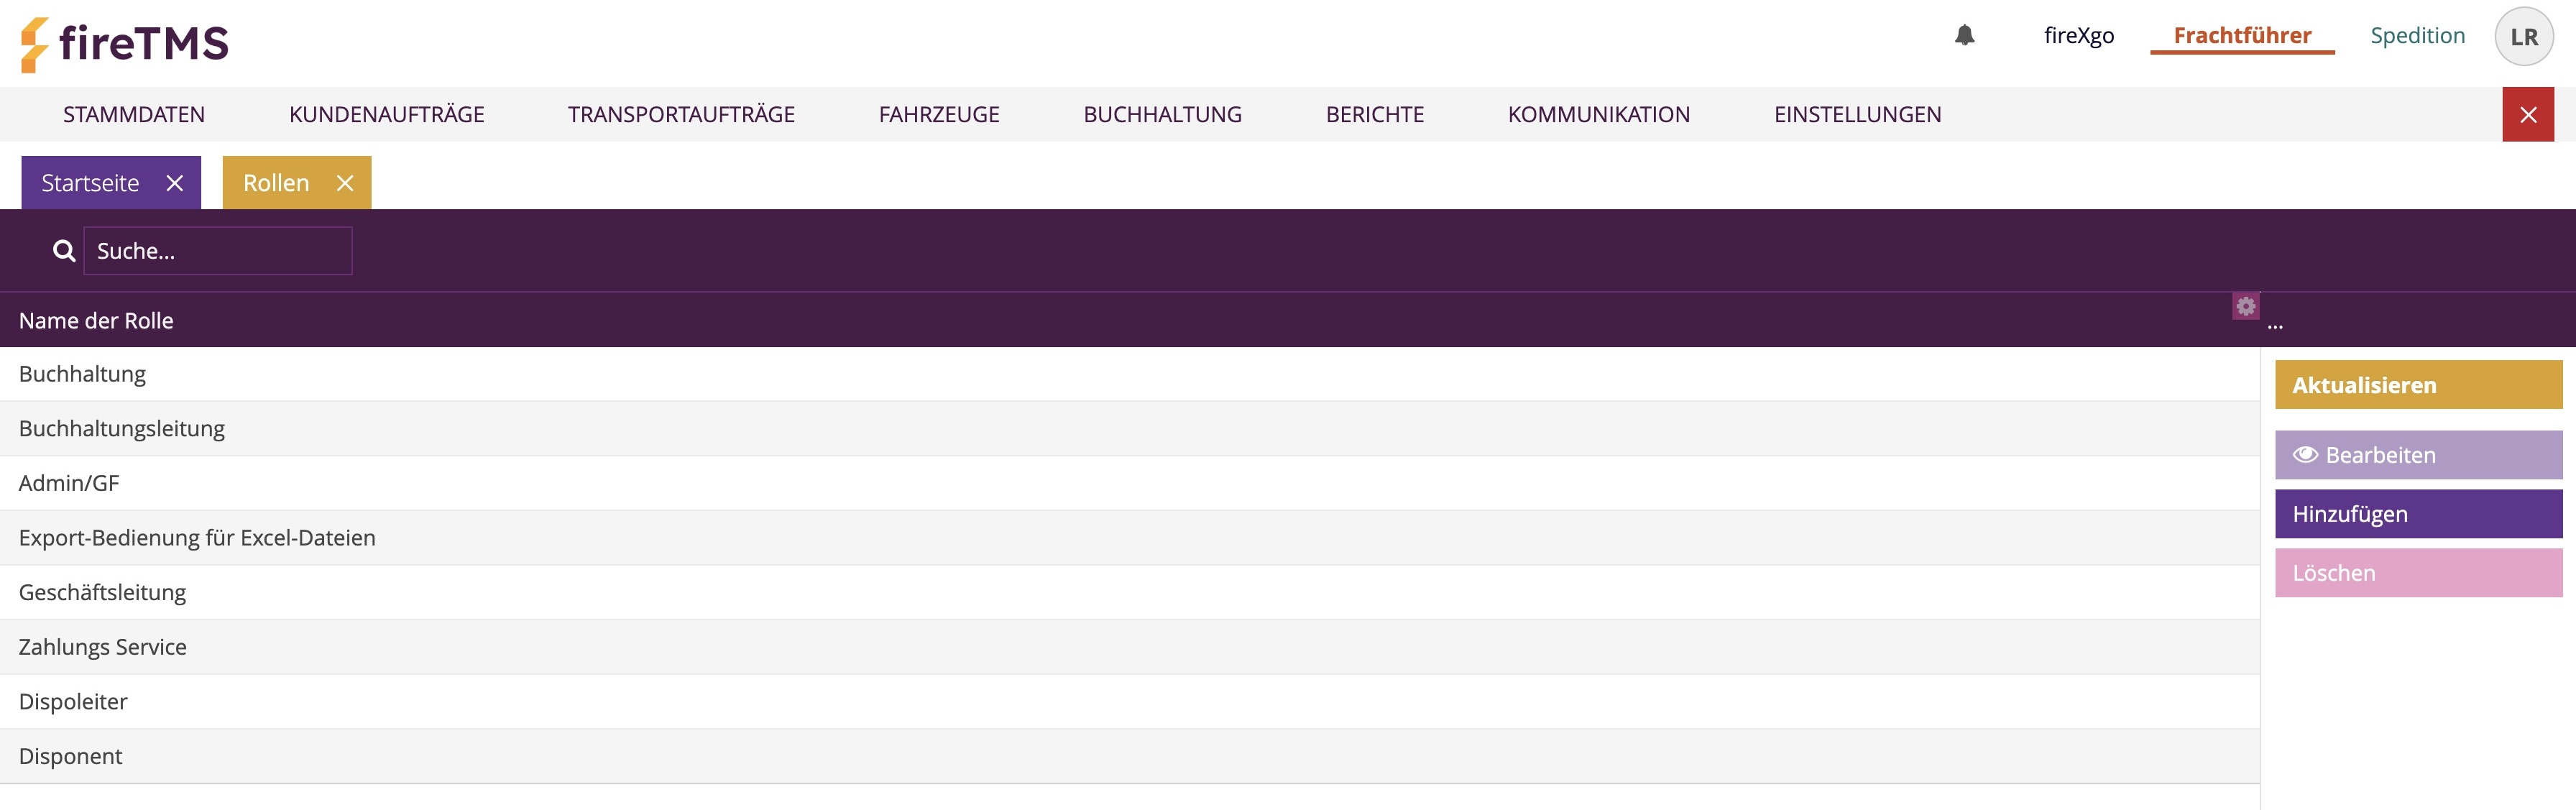Open the FAHRZEUGE menu
Image resolution: width=2576 pixels, height=810 pixels.
tap(939, 114)
